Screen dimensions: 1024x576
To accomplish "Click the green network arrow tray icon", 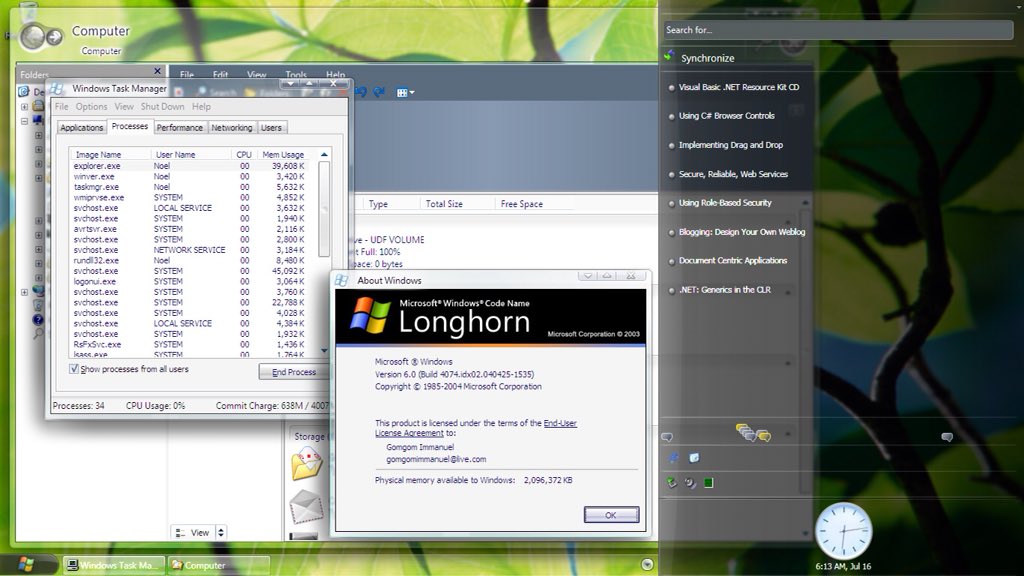I will click(x=671, y=483).
